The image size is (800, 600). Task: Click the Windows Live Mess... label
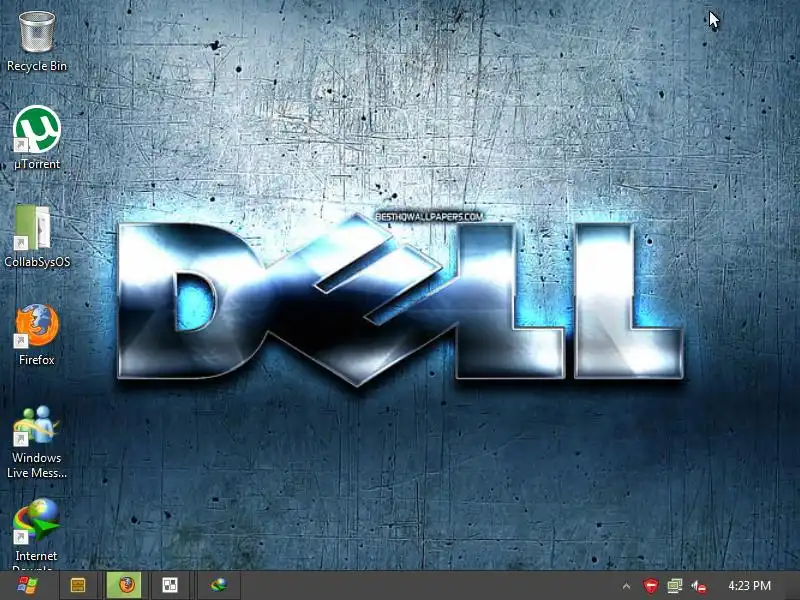(x=37, y=465)
